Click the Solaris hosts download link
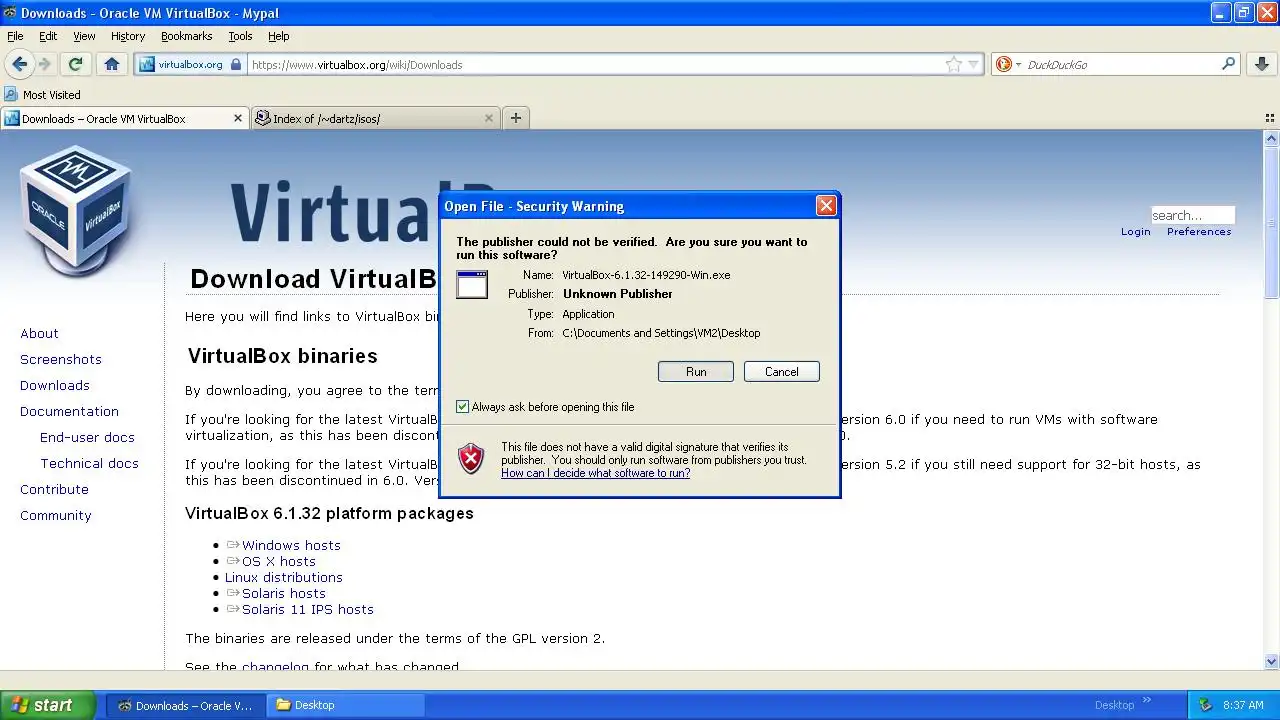The height and width of the screenshot is (720, 1280). [x=284, y=593]
